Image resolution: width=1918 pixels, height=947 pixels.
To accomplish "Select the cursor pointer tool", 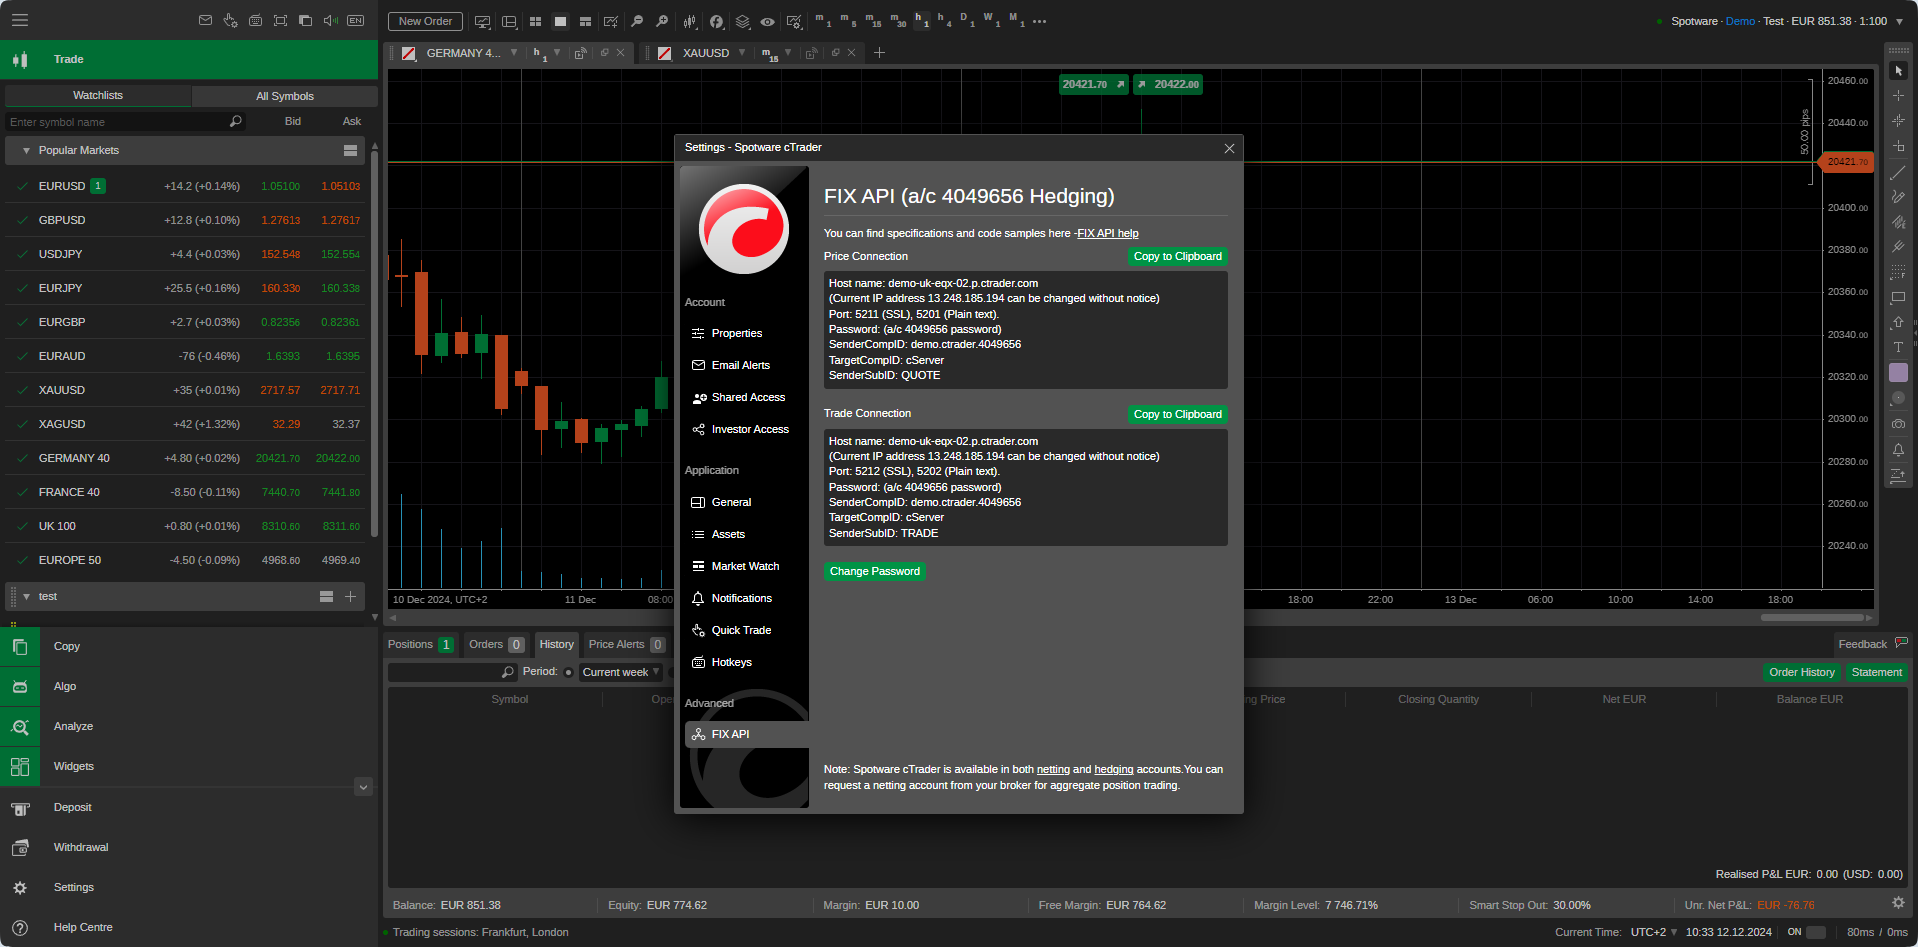I will point(1898,71).
